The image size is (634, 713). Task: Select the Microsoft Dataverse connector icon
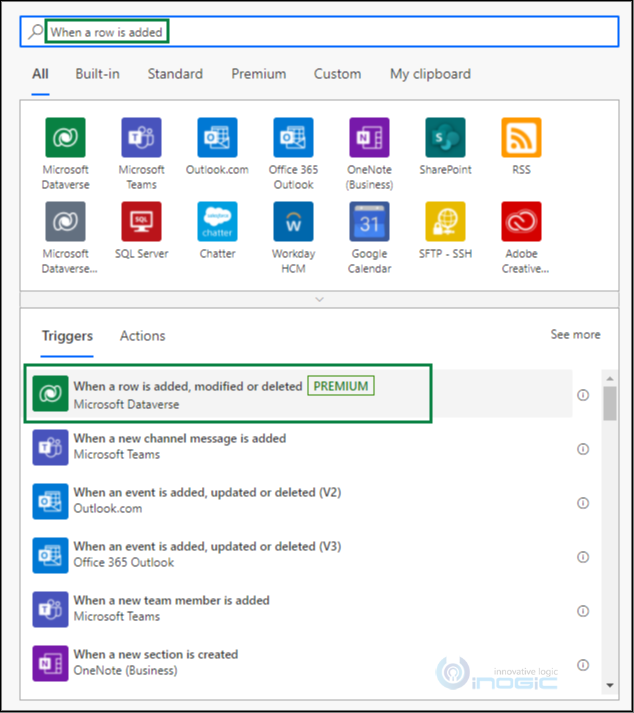pos(65,138)
